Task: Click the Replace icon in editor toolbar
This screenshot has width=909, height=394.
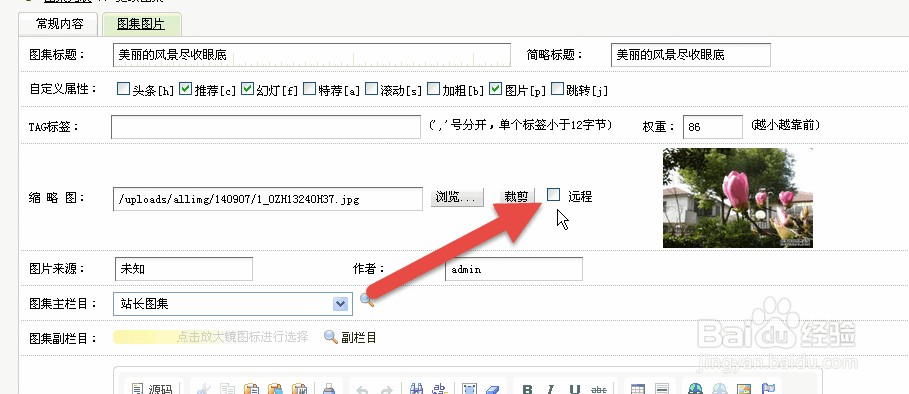Action: pyautogui.click(x=440, y=389)
